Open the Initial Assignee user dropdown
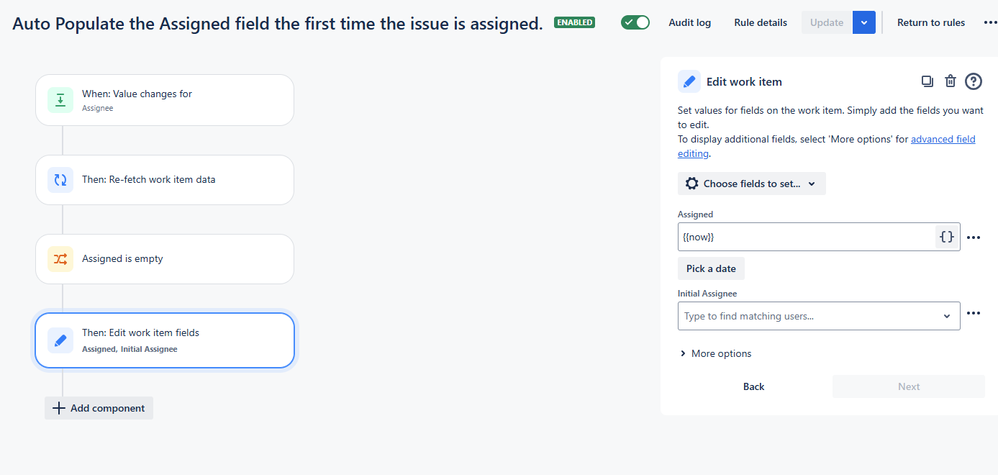This screenshot has height=475, width=998. [x=819, y=316]
